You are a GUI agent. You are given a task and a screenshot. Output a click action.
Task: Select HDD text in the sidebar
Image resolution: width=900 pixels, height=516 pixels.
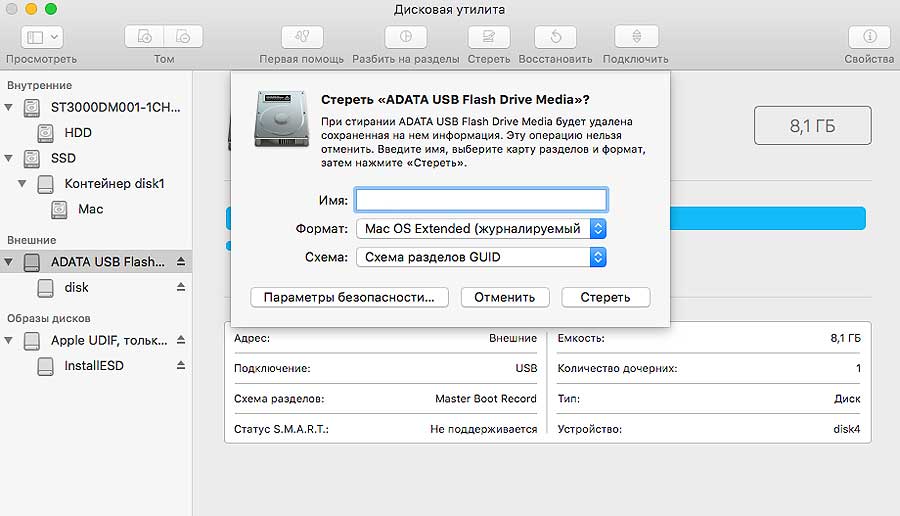[x=78, y=133]
